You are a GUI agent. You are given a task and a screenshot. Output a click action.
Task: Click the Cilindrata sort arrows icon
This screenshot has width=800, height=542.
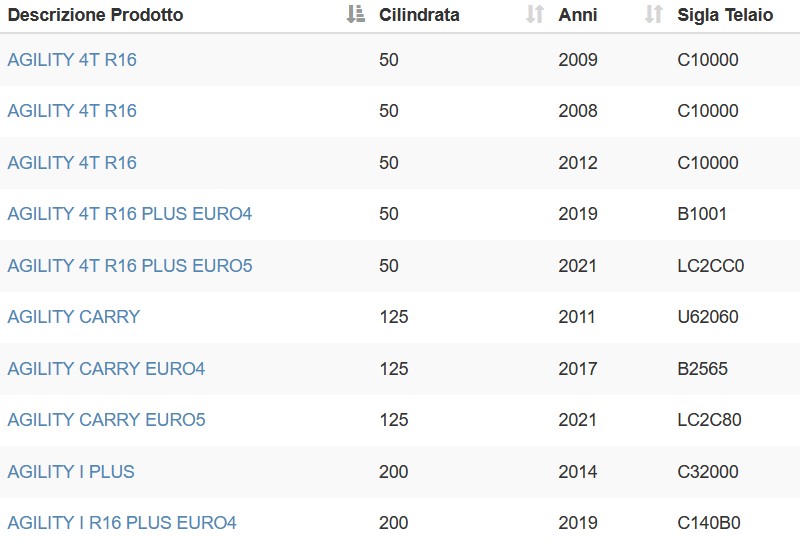click(x=535, y=14)
